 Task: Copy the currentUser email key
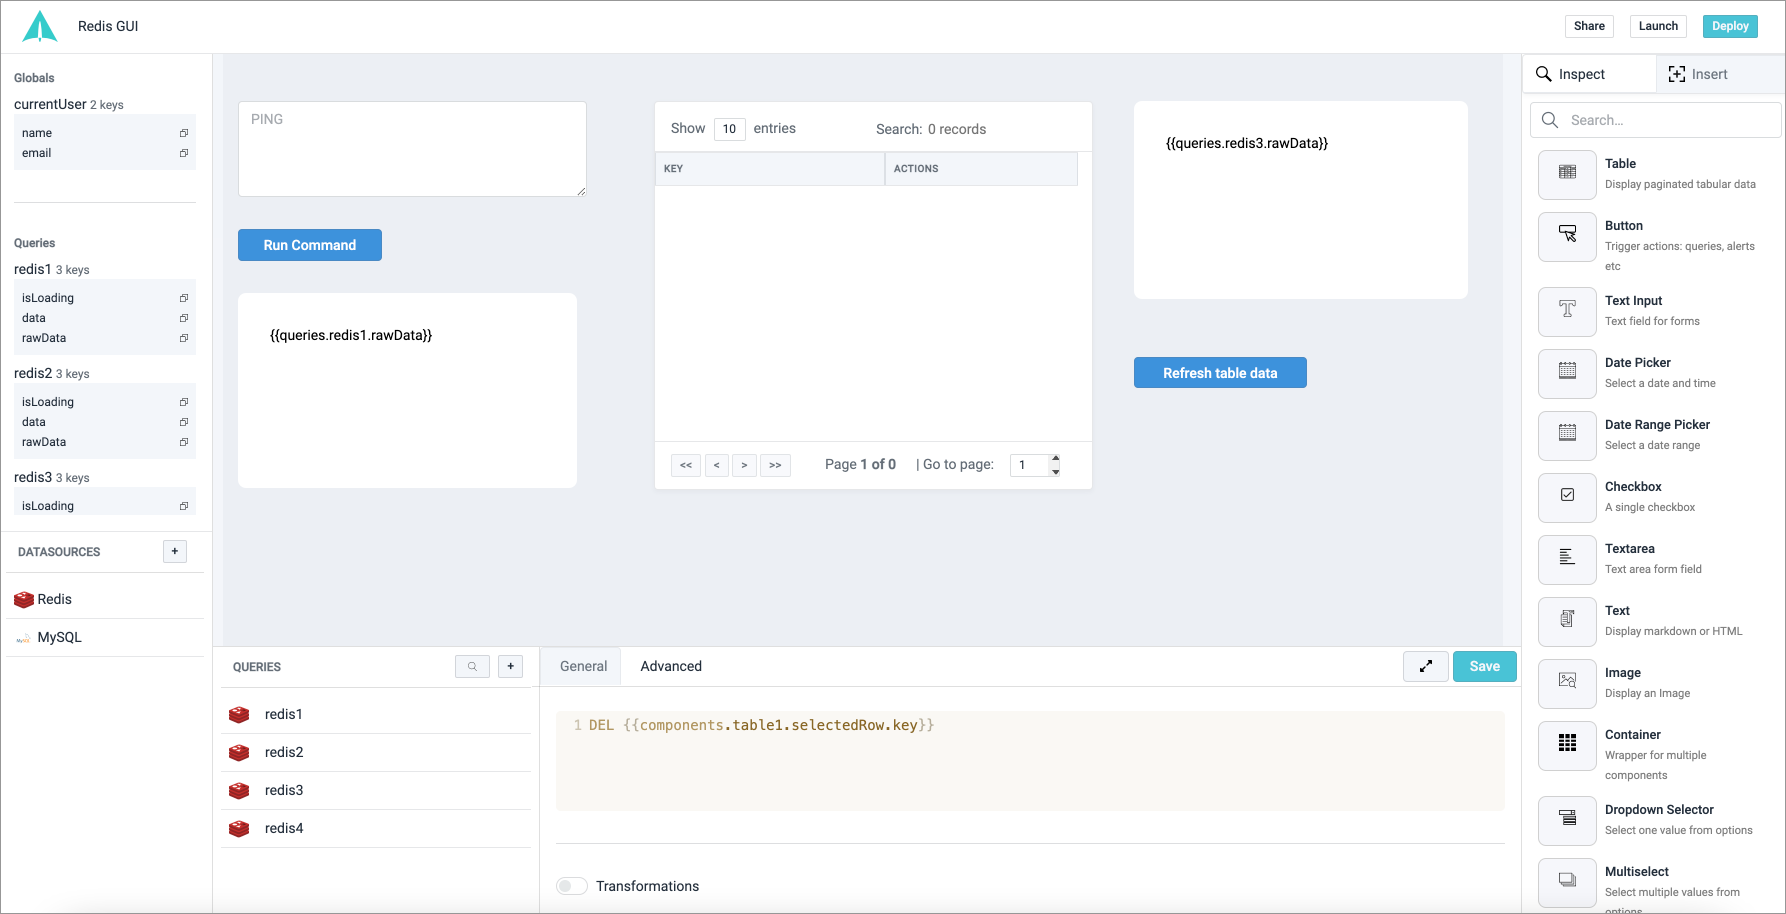click(x=184, y=153)
